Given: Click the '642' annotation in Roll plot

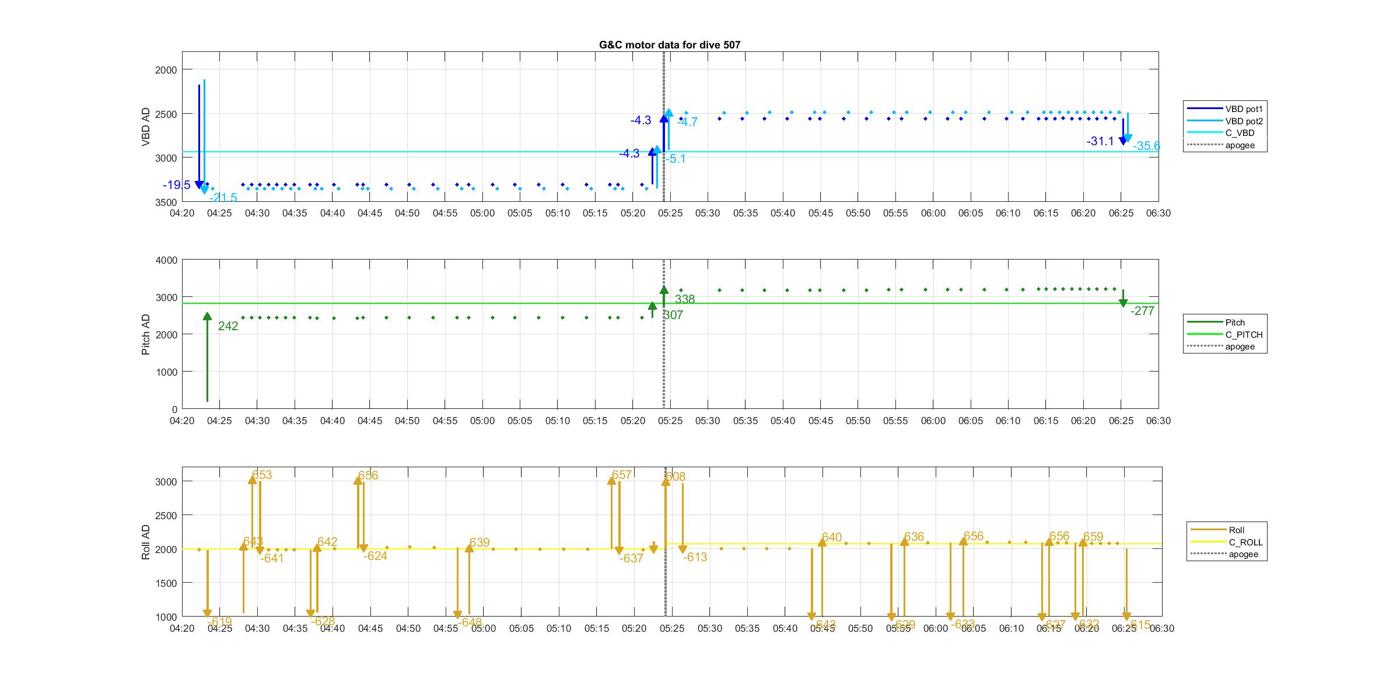Looking at the screenshot, I should tap(327, 543).
